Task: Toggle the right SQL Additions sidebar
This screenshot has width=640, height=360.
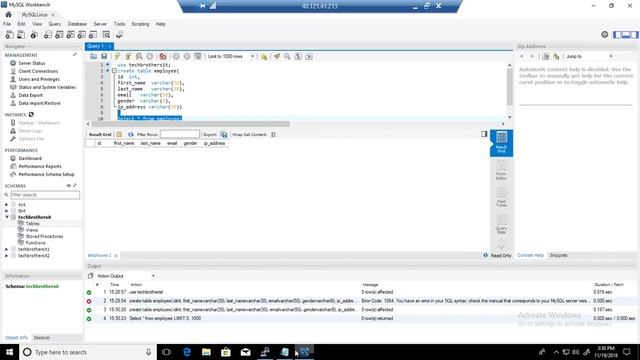Action: click(634, 35)
